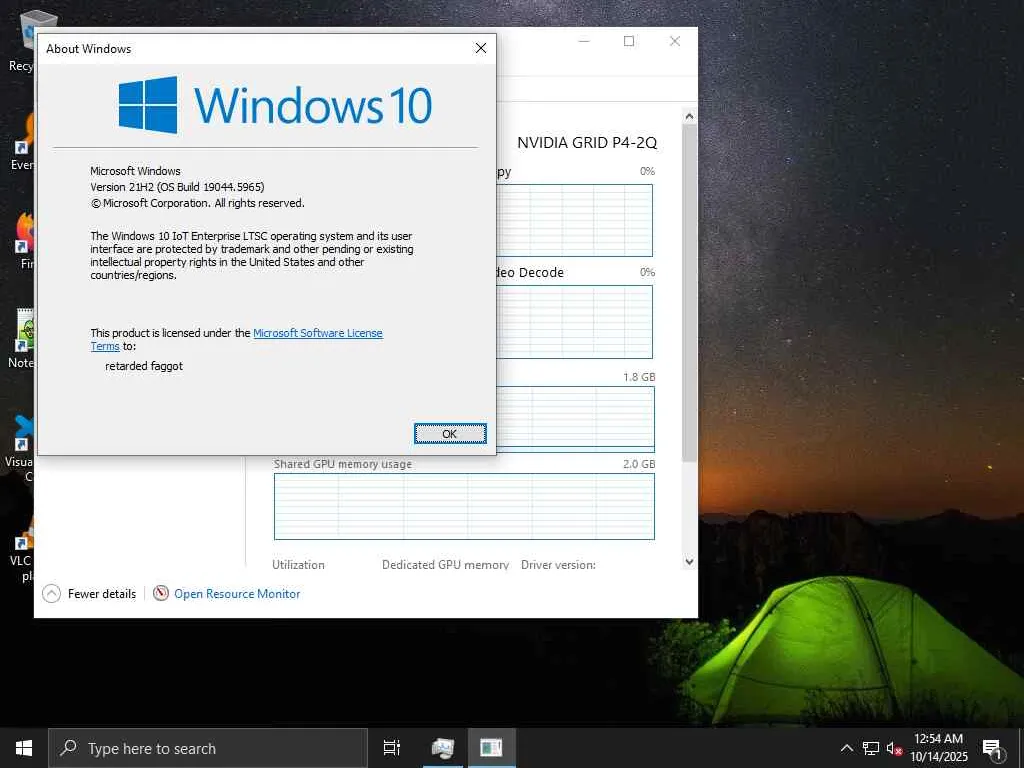Switch to About Windows taskbar button
This screenshot has width=1024, height=768.
pos(491,748)
